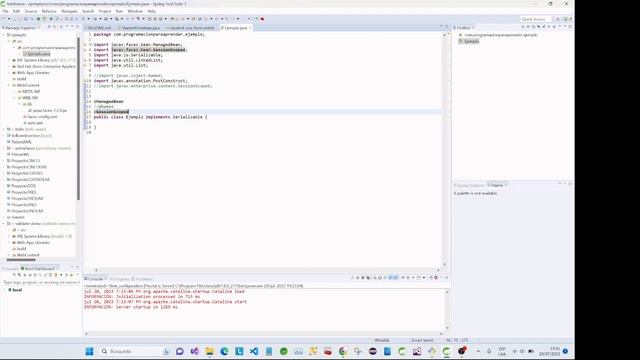Click the editor scroll-down arrow
Screen dimensions: 640x360
444,264
